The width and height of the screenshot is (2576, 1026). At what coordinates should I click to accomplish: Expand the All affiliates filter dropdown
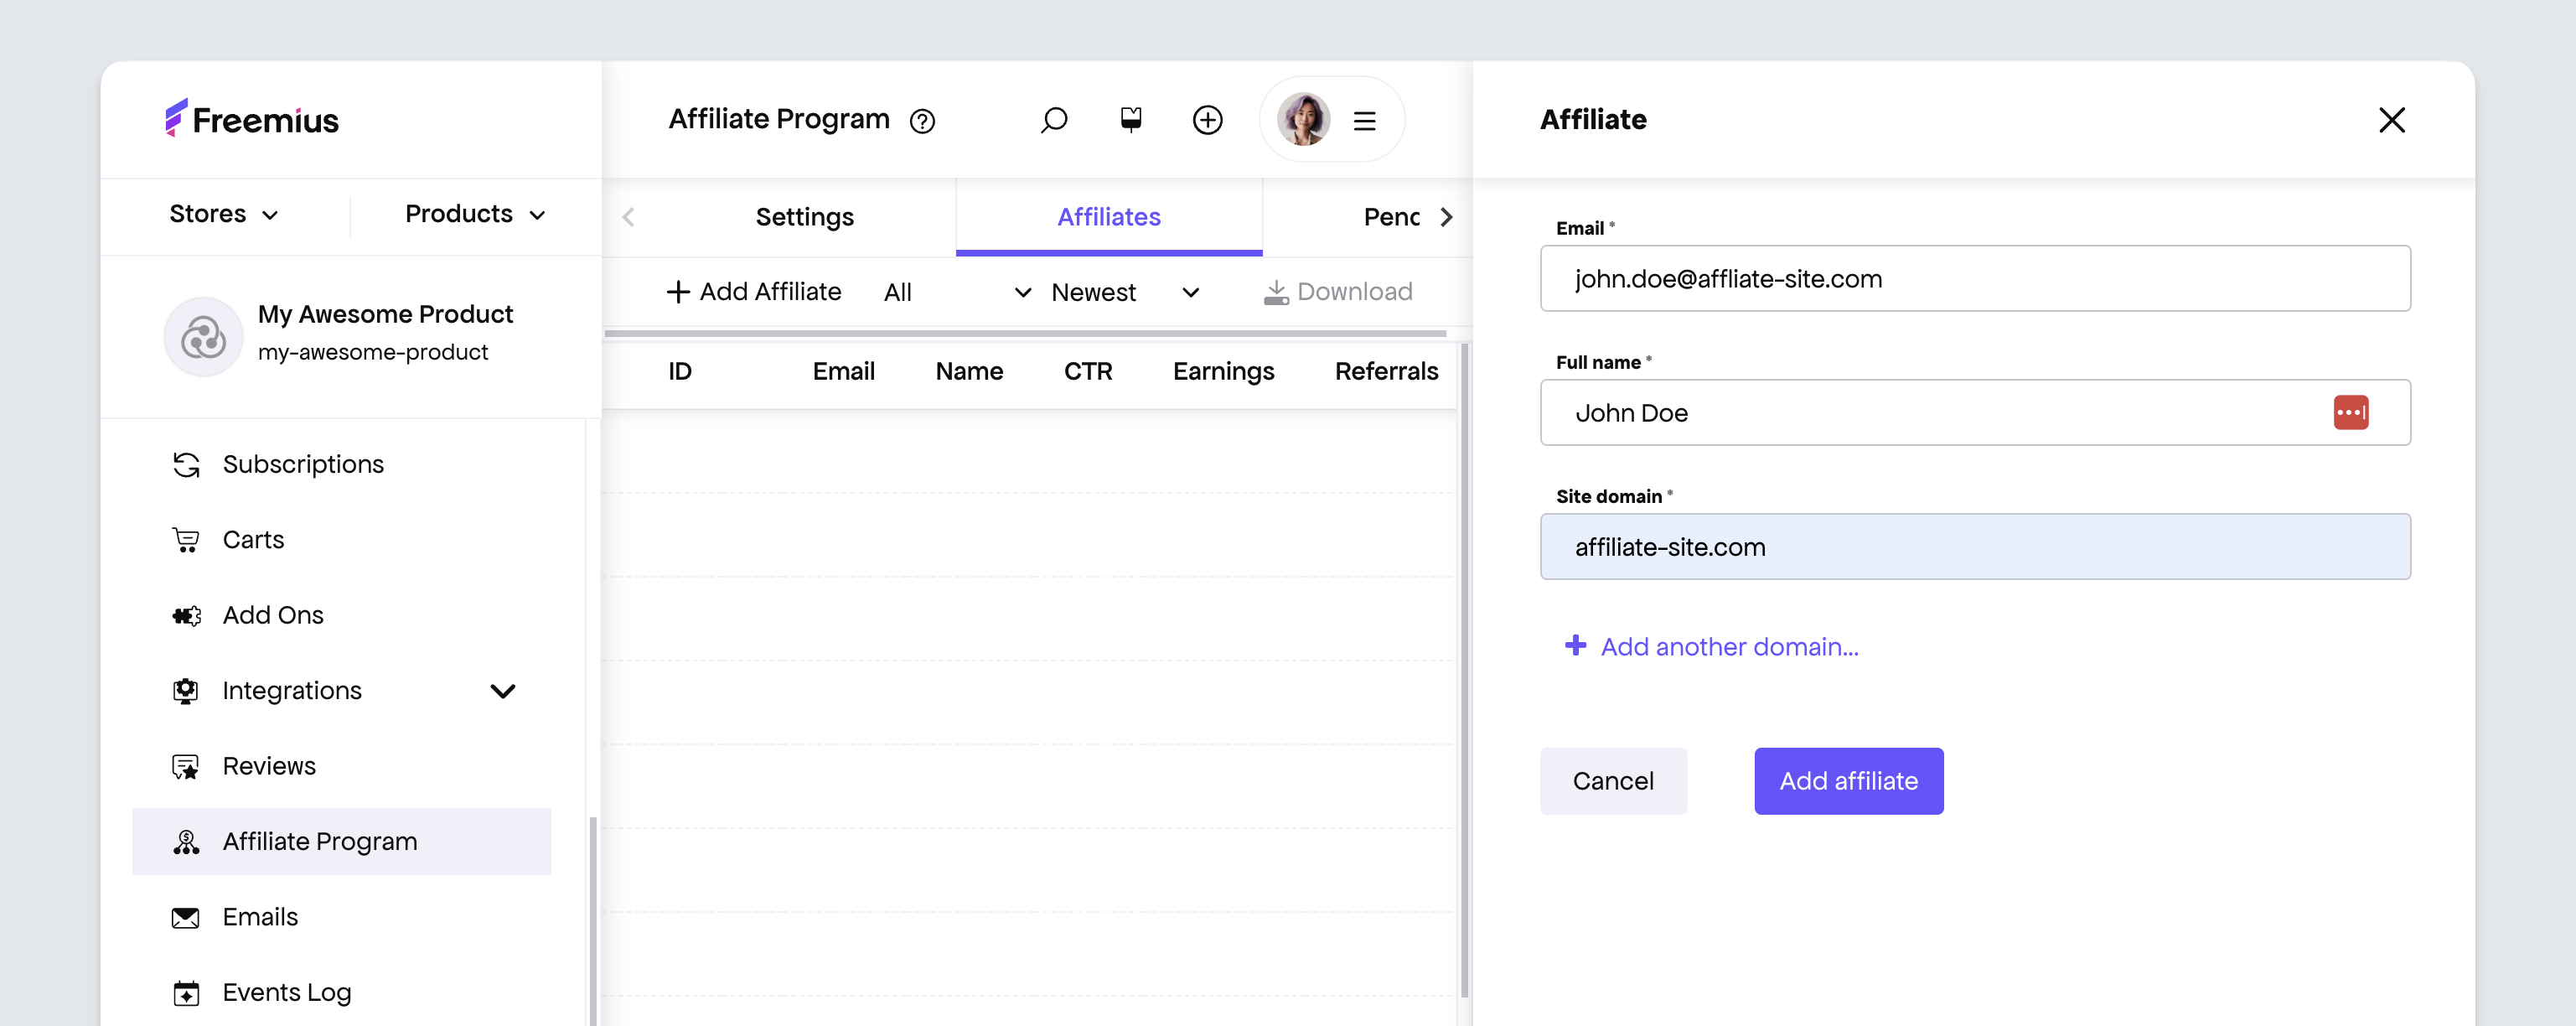coord(956,293)
